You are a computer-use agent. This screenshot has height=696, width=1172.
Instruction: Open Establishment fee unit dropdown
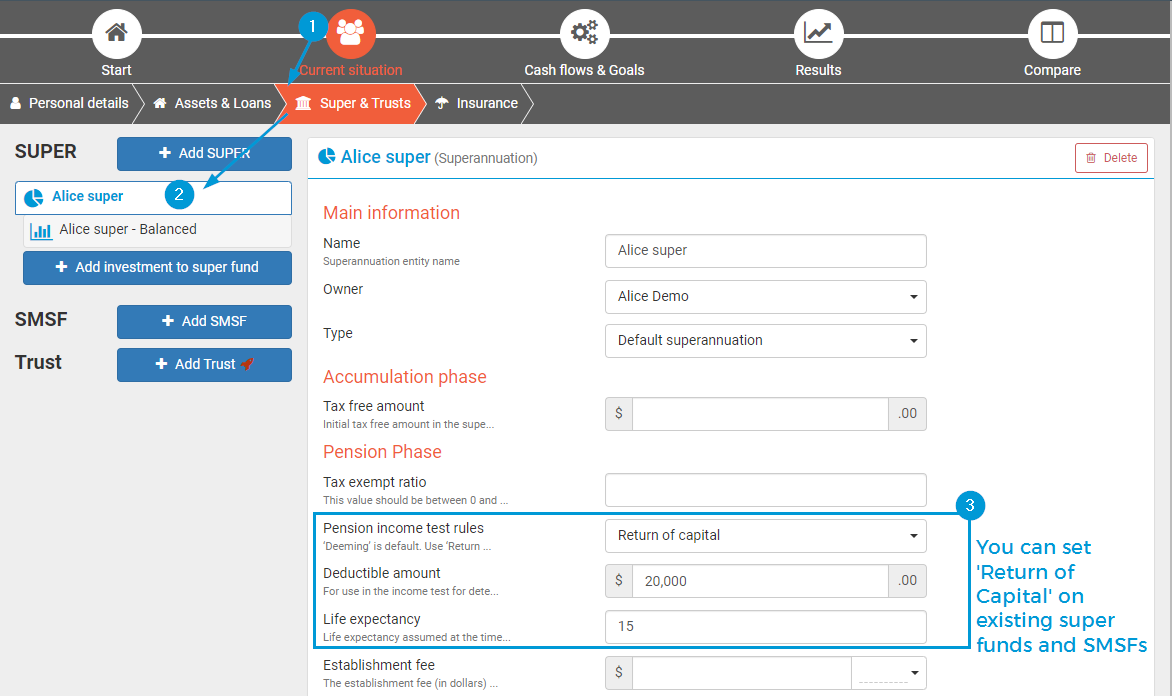click(x=888, y=673)
